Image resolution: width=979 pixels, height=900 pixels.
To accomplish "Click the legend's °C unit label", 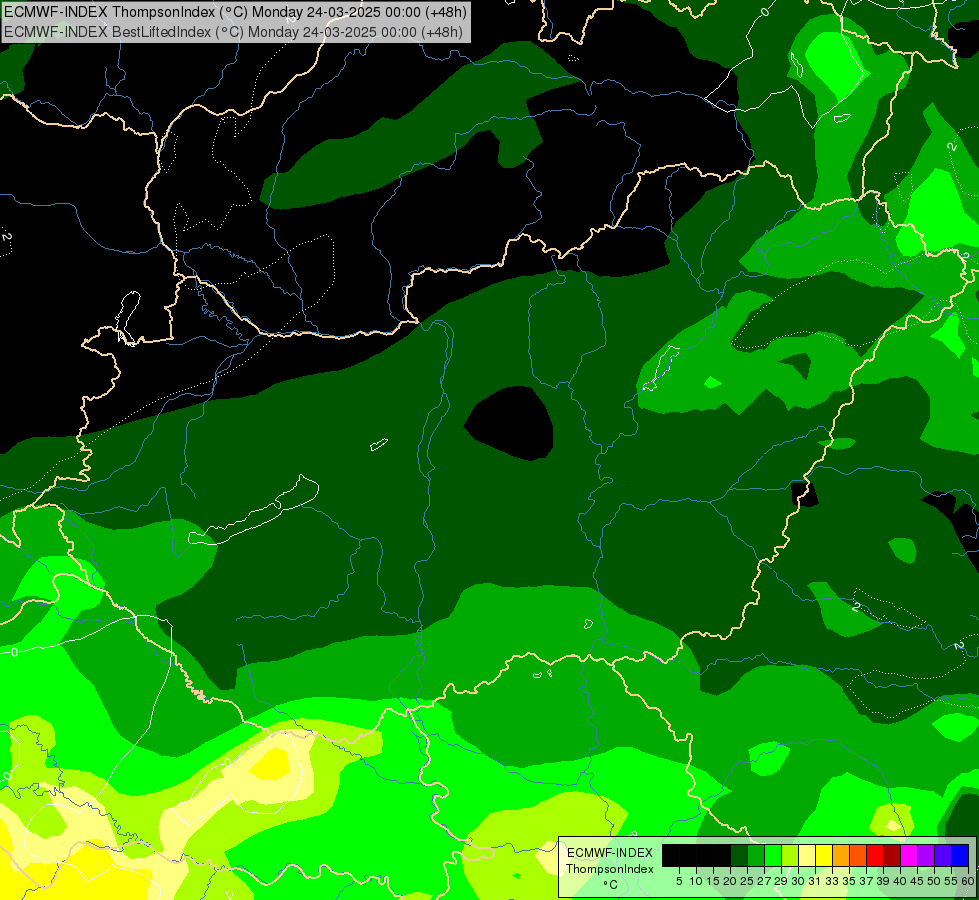I will [x=611, y=884].
